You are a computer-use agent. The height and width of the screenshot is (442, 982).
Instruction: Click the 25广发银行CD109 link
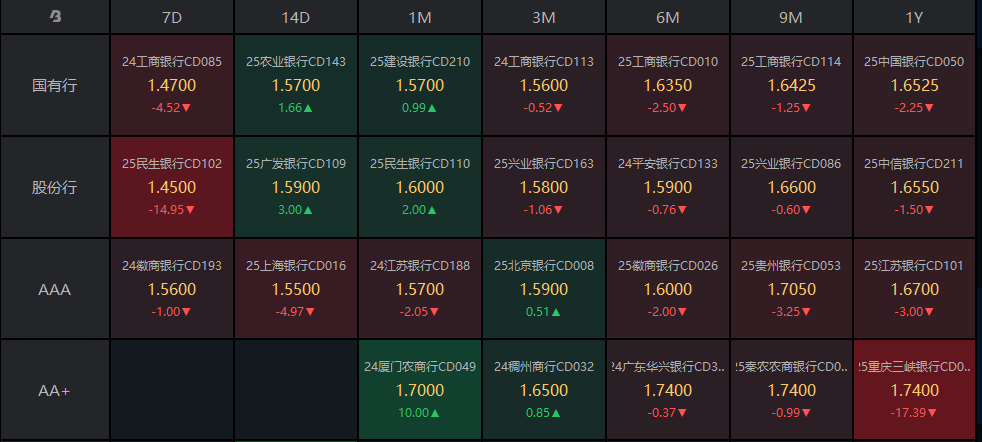pos(296,164)
